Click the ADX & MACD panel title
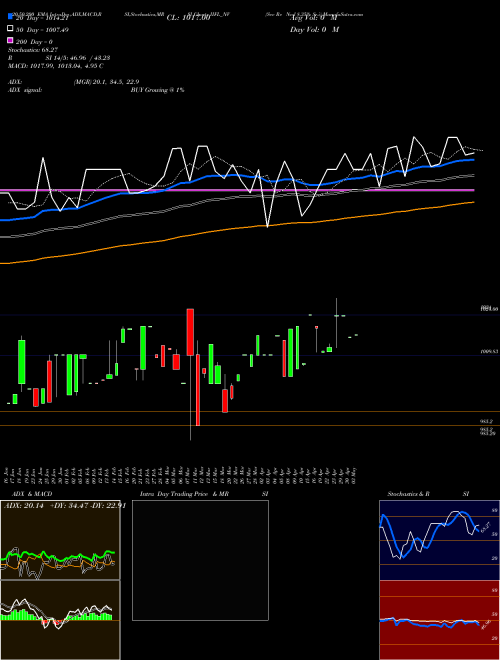Screen dimensions: 500x660 click(x=32, y=494)
